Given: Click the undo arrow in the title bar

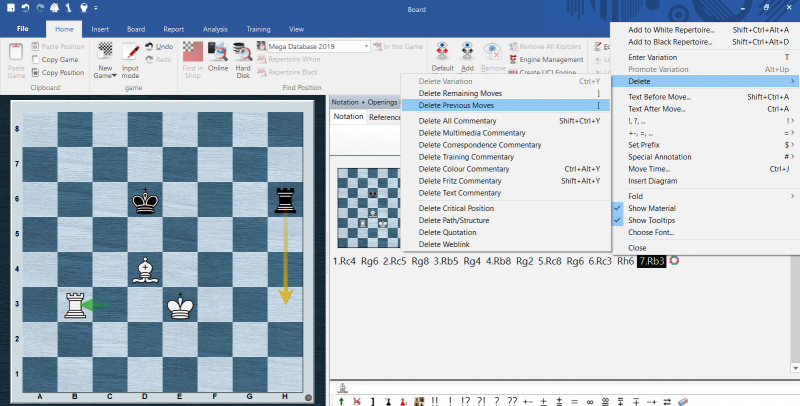Looking at the screenshot, I should [25, 8].
